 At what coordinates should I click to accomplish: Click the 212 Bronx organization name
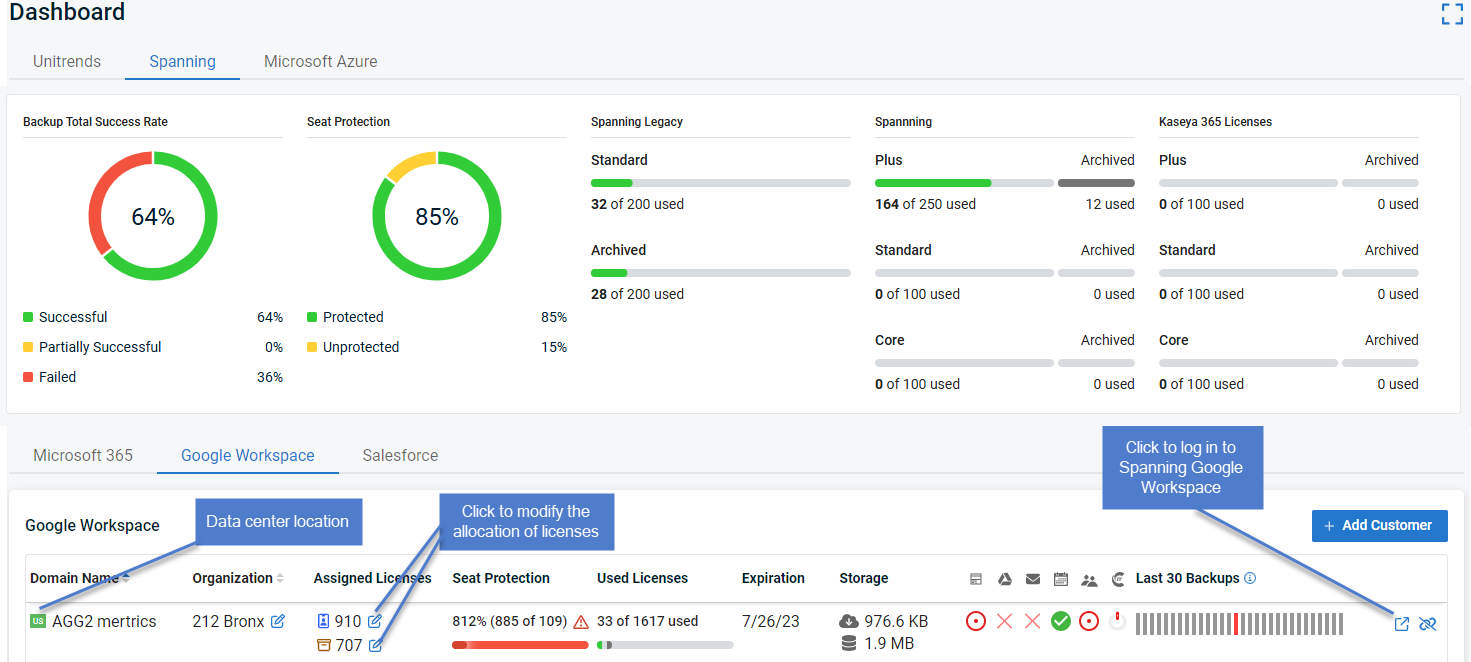tap(228, 621)
